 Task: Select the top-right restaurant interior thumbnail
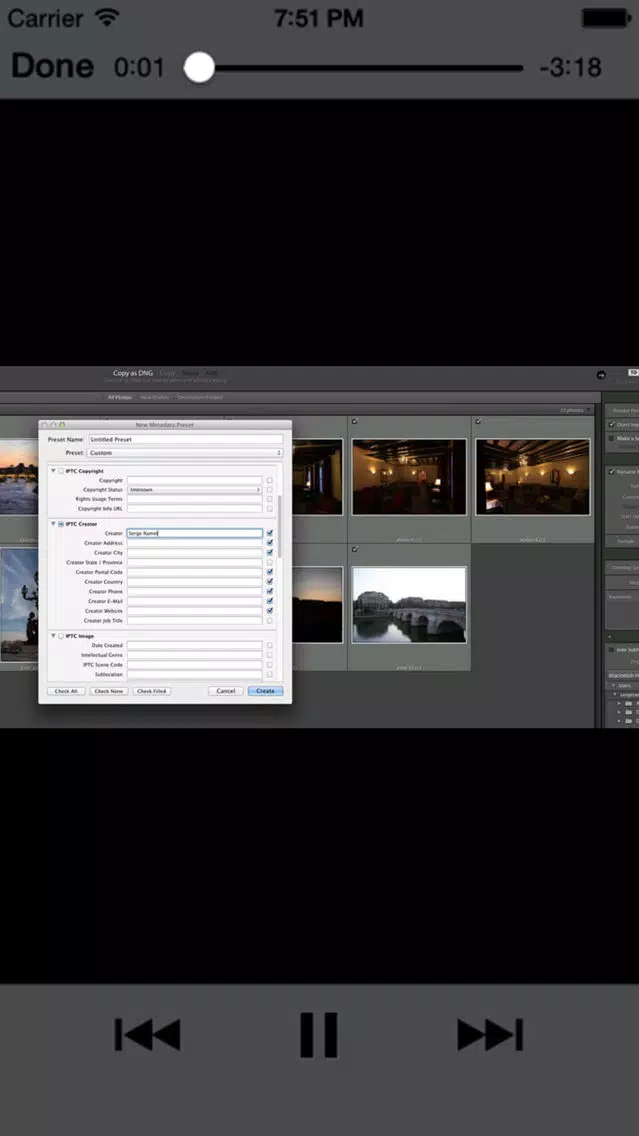(x=532, y=477)
